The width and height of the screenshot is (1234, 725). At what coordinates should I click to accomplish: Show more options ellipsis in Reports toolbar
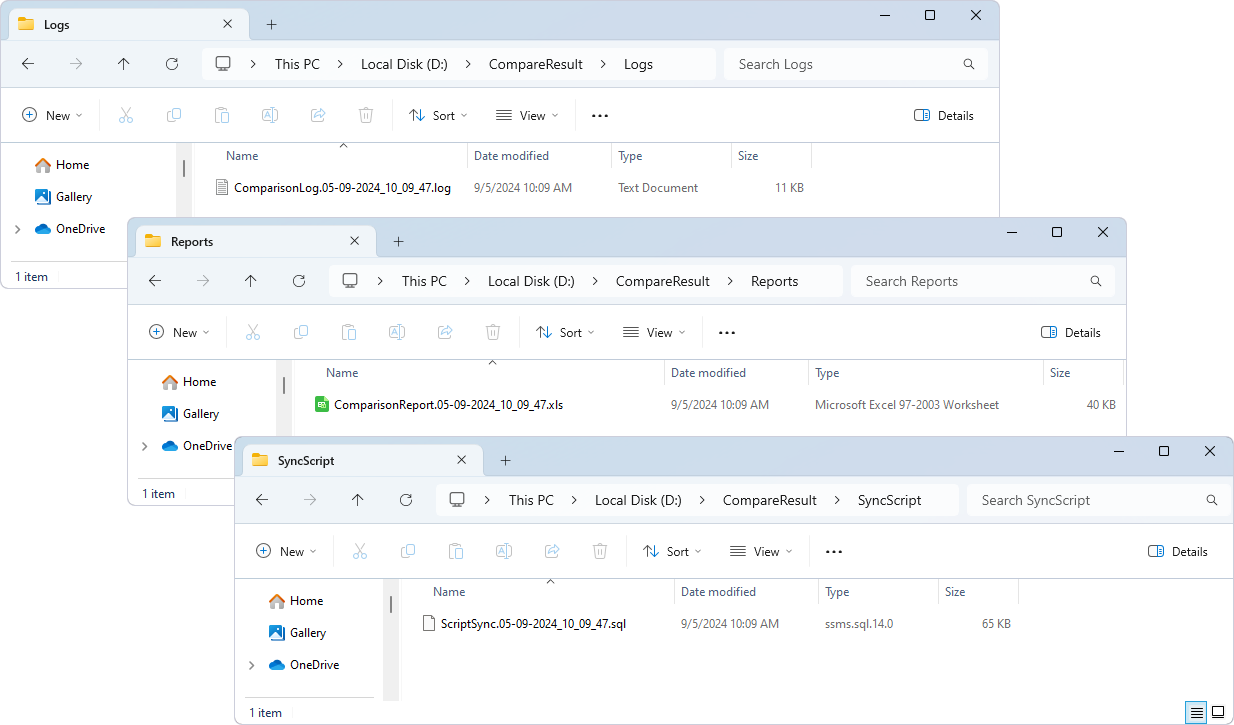click(x=727, y=332)
